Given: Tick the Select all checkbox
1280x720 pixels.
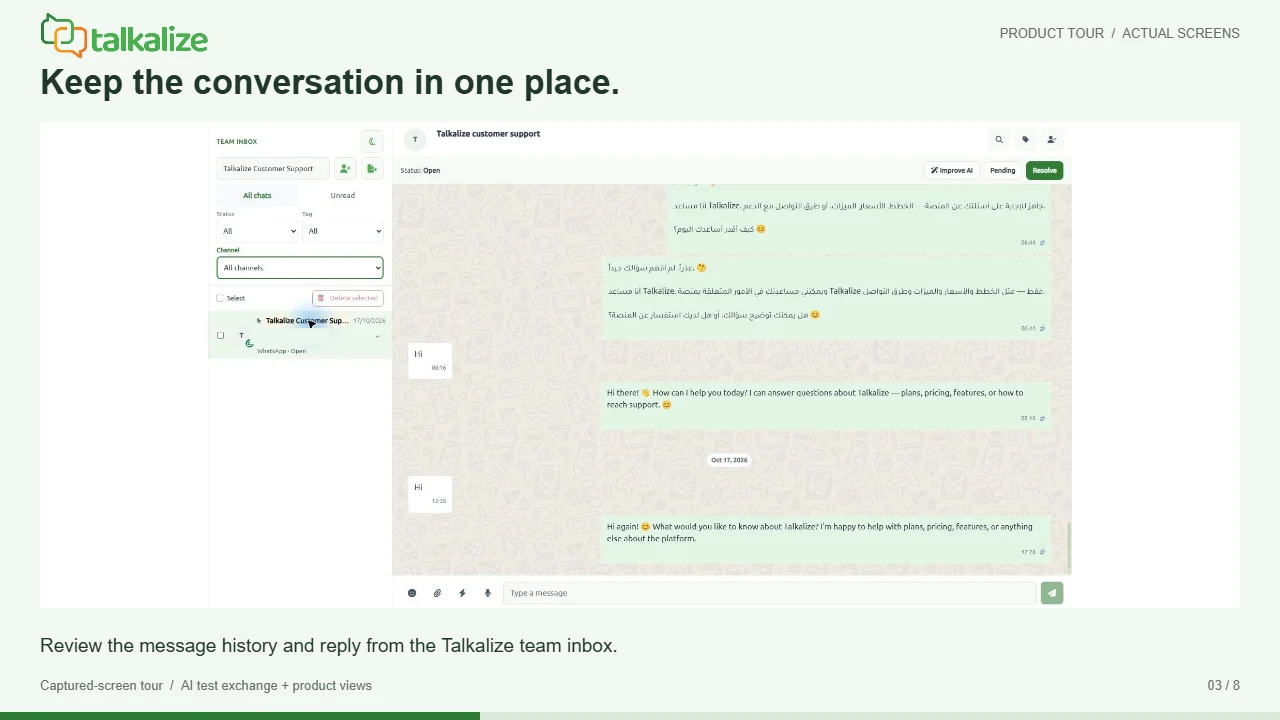Looking at the screenshot, I should pyautogui.click(x=220, y=298).
